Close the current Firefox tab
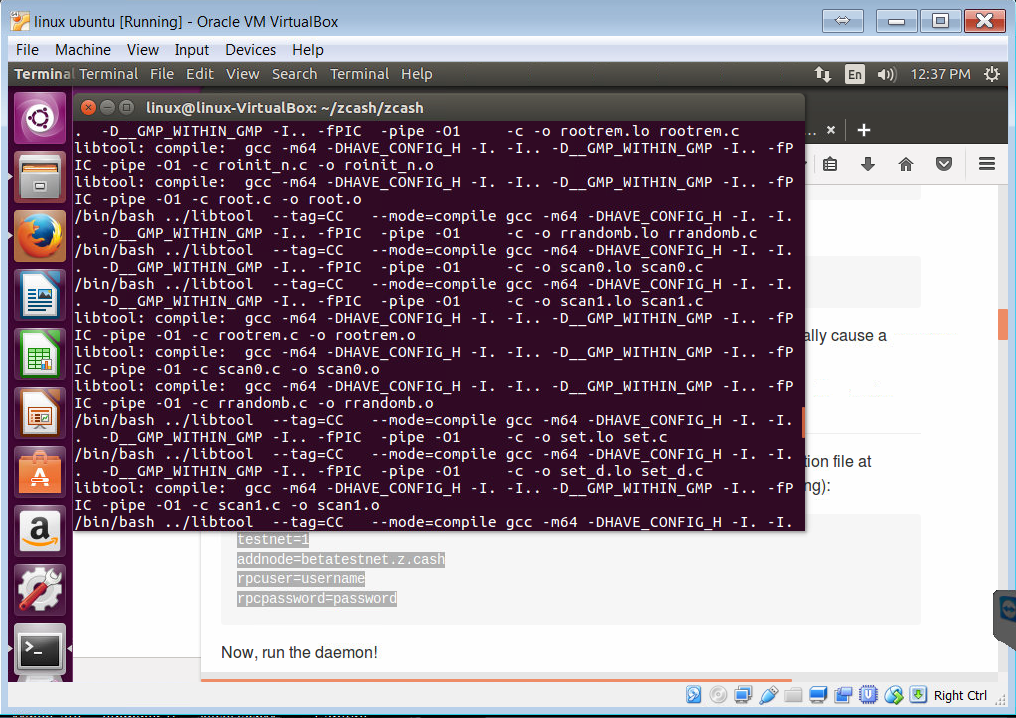This screenshot has width=1016, height=718. point(831,130)
